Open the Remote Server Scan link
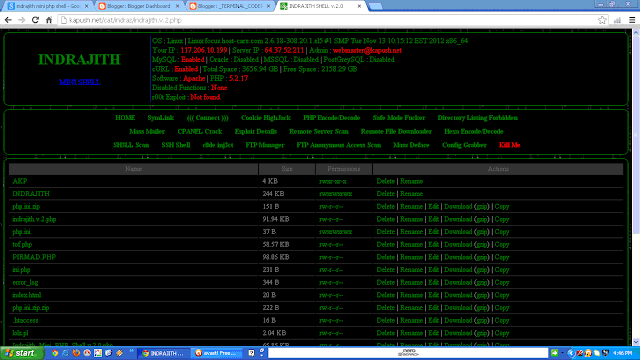Viewport: 640px width, 360px height. [x=319, y=131]
